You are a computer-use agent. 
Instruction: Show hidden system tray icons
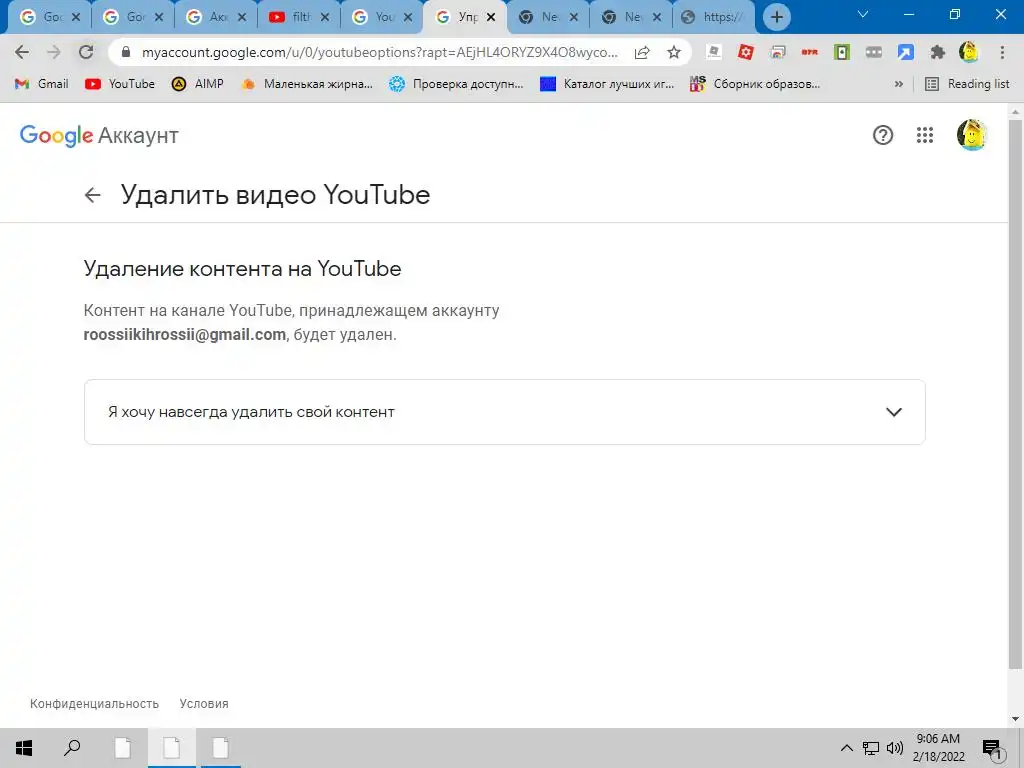(x=846, y=748)
